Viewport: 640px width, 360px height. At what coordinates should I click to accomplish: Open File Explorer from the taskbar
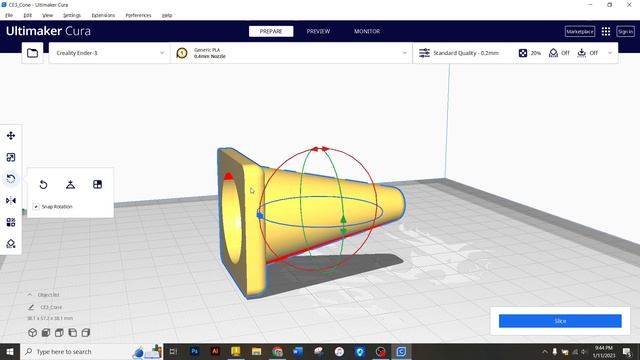tap(256, 351)
